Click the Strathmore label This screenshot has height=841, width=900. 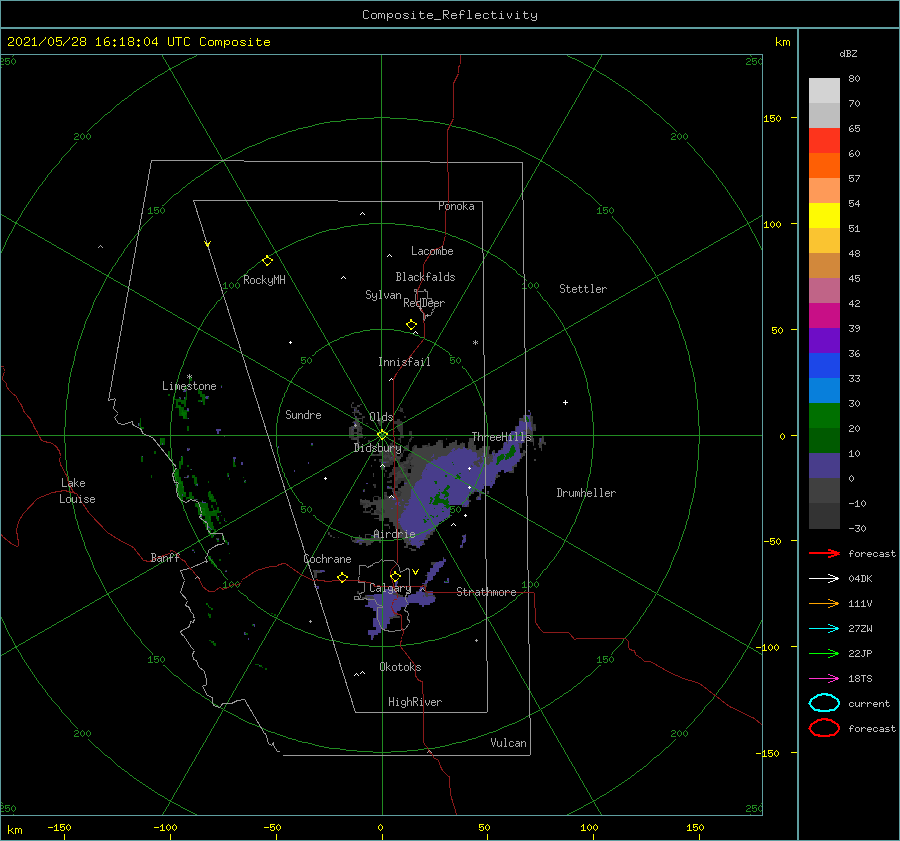coord(486,592)
